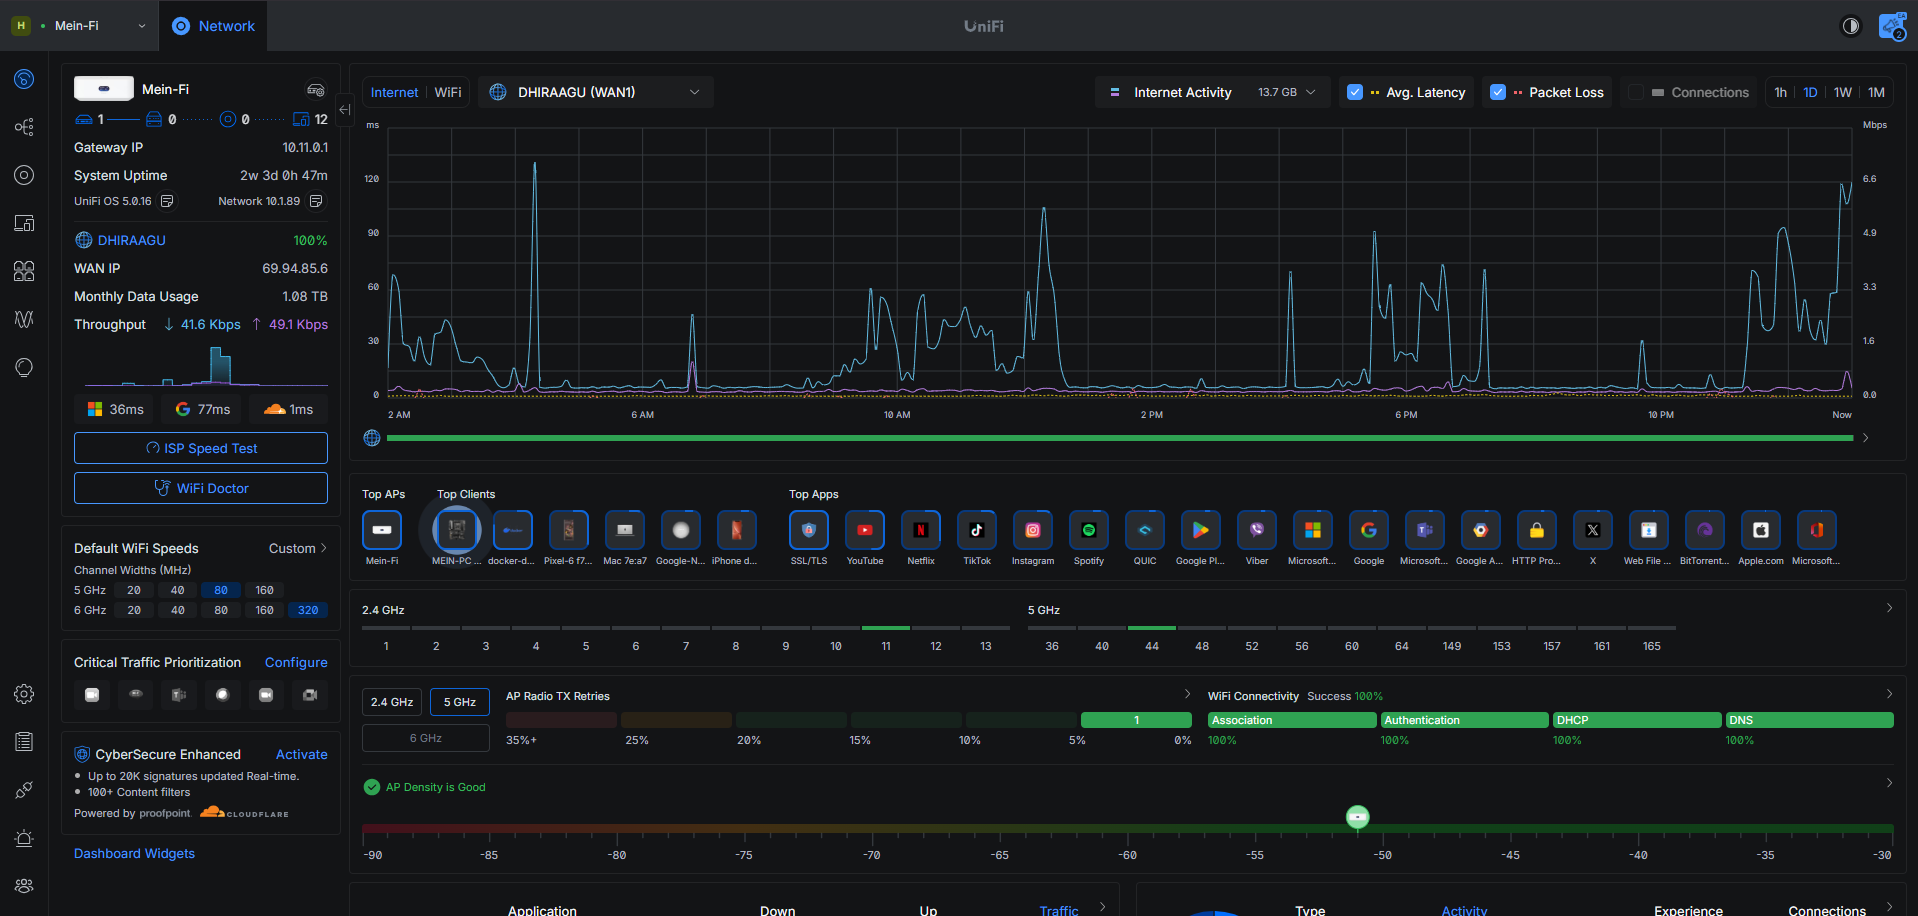Select the Mein-Fi access point under Top APs
Screen dimensions: 1918x916
(x=381, y=530)
